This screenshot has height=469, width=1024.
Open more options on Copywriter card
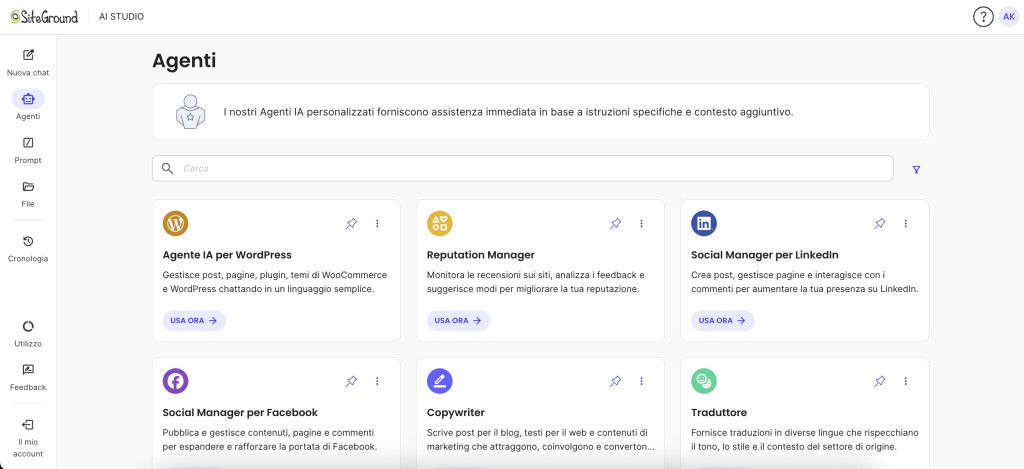(641, 381)
